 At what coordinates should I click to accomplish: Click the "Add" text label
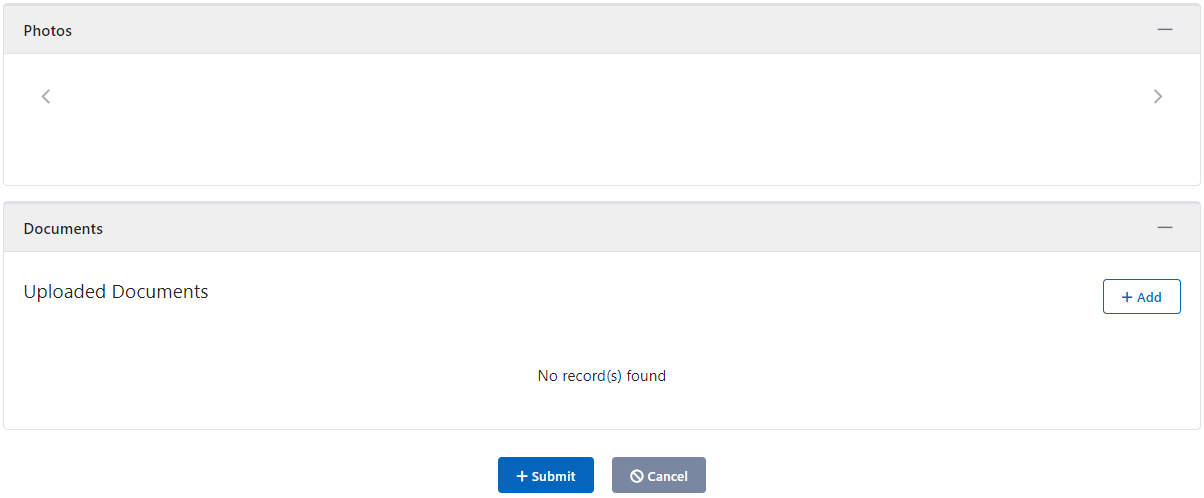pyautogui.click(x=1149, y=297)
